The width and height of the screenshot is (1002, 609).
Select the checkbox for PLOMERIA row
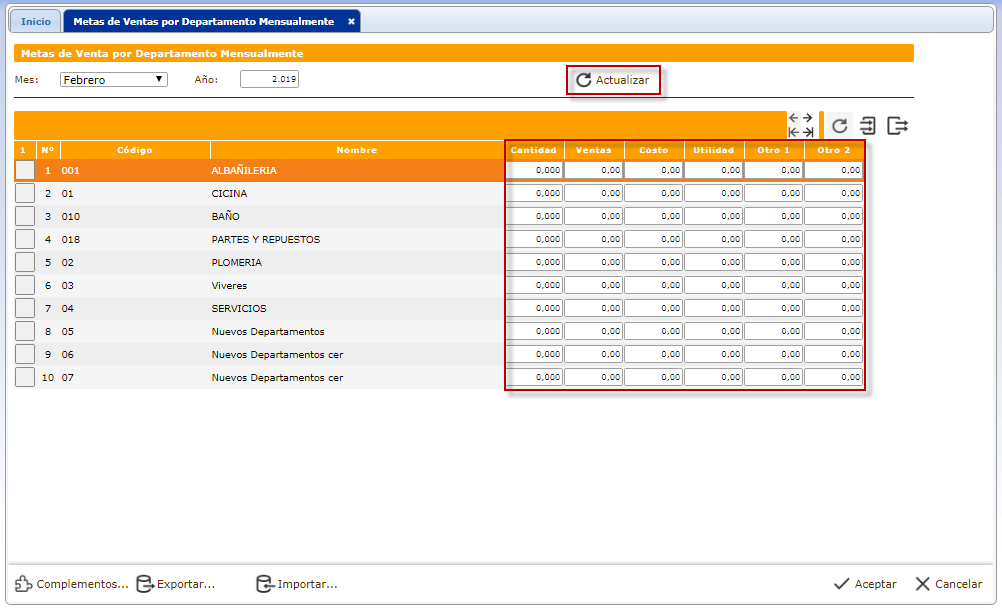[25, 263]
